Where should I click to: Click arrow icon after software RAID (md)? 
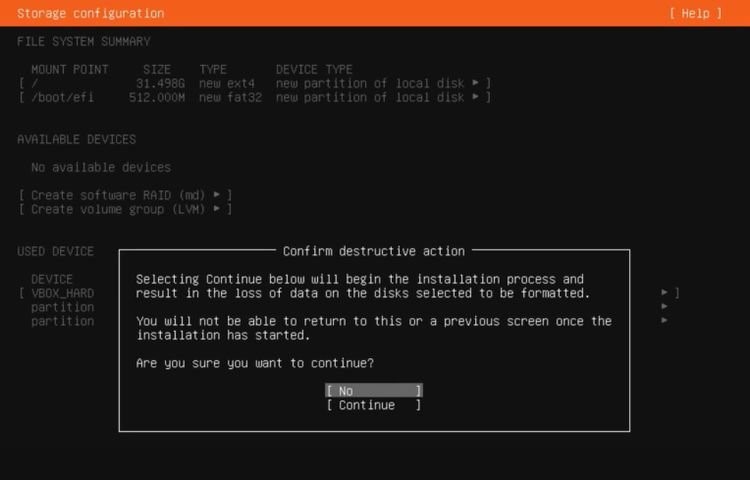[x=217, y=195]
